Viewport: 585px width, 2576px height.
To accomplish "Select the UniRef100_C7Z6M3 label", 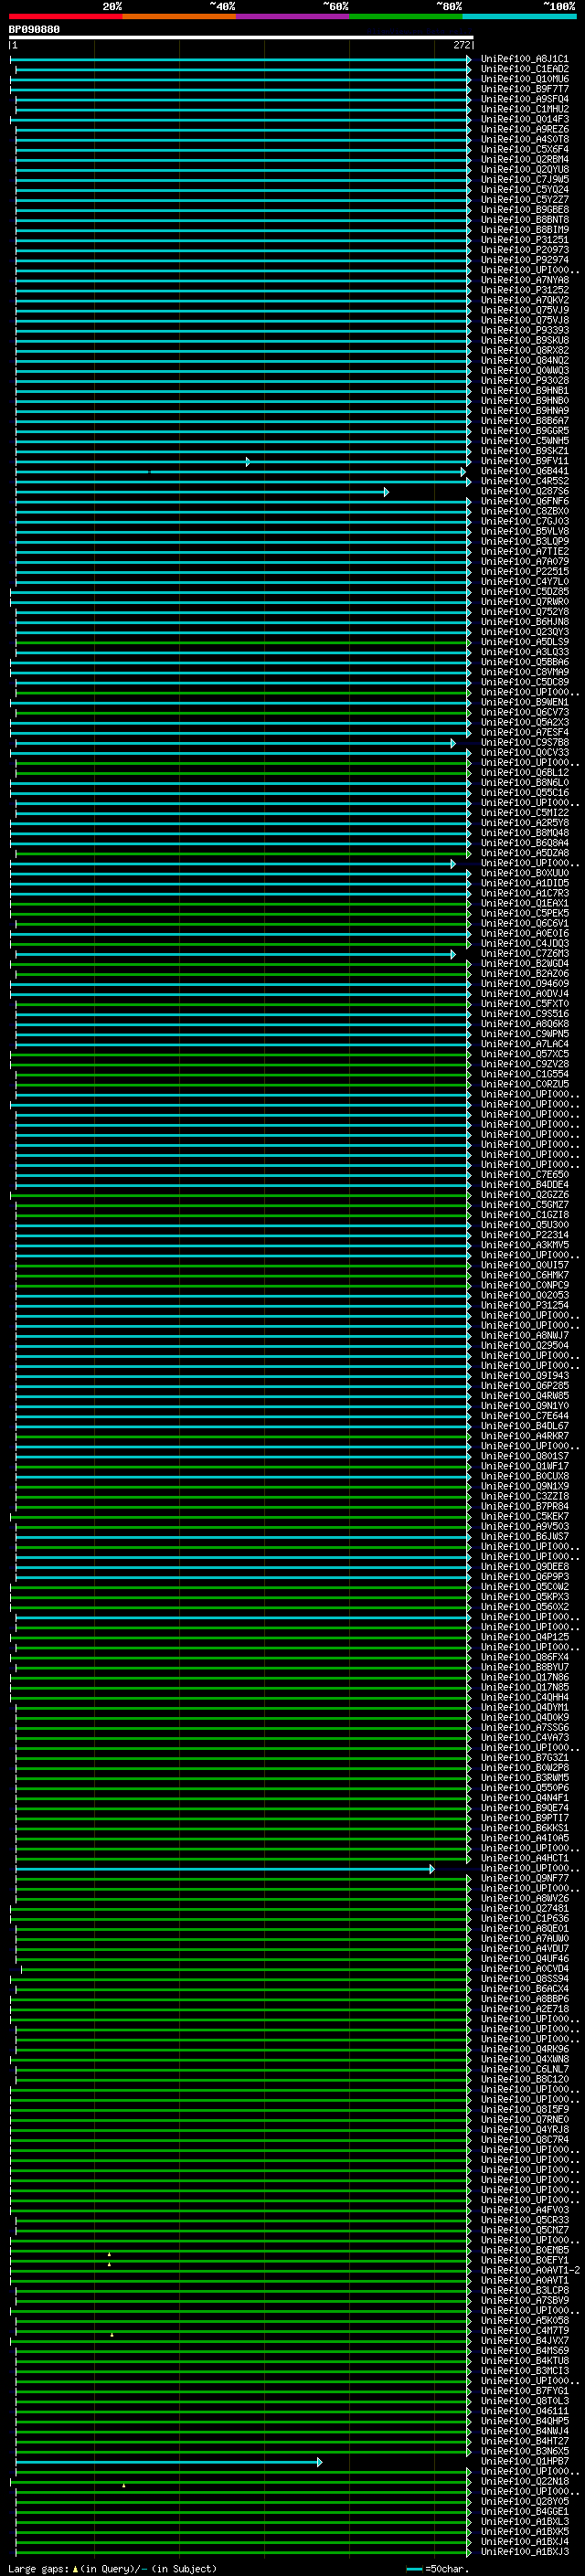I will point(524,954).
